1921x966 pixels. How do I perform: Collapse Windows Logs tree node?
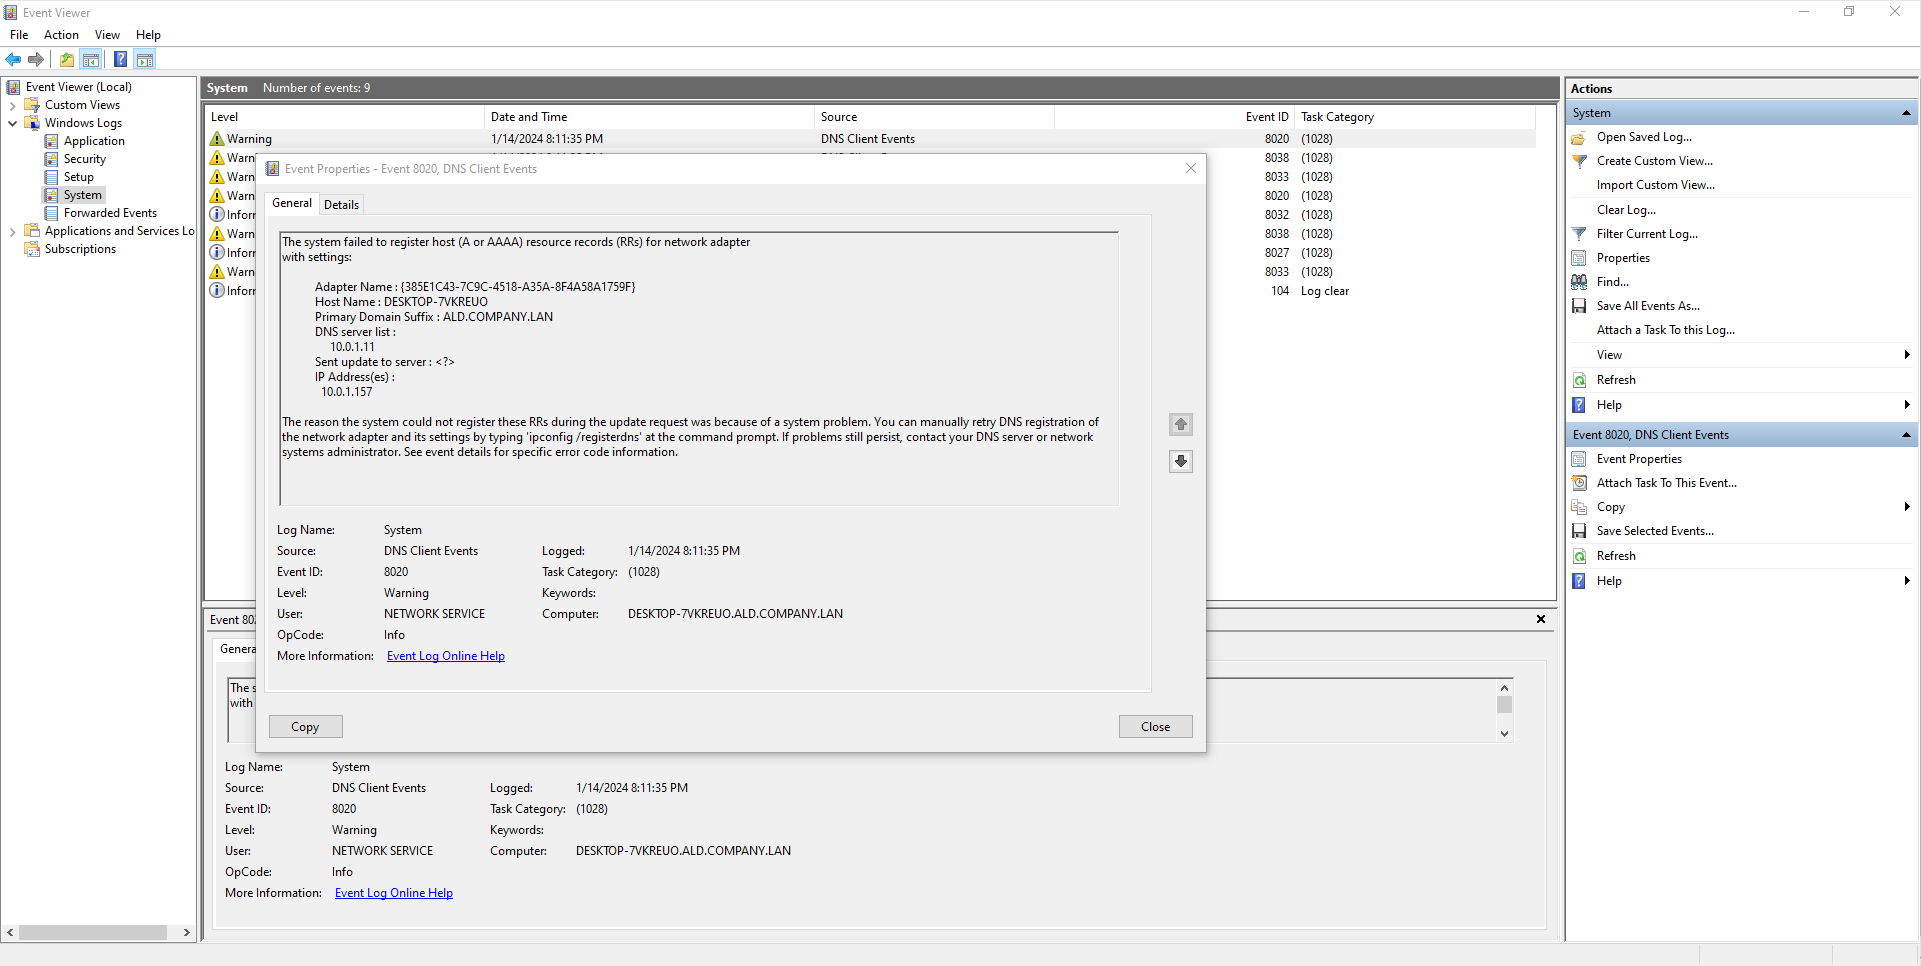(x=12, y=123)
